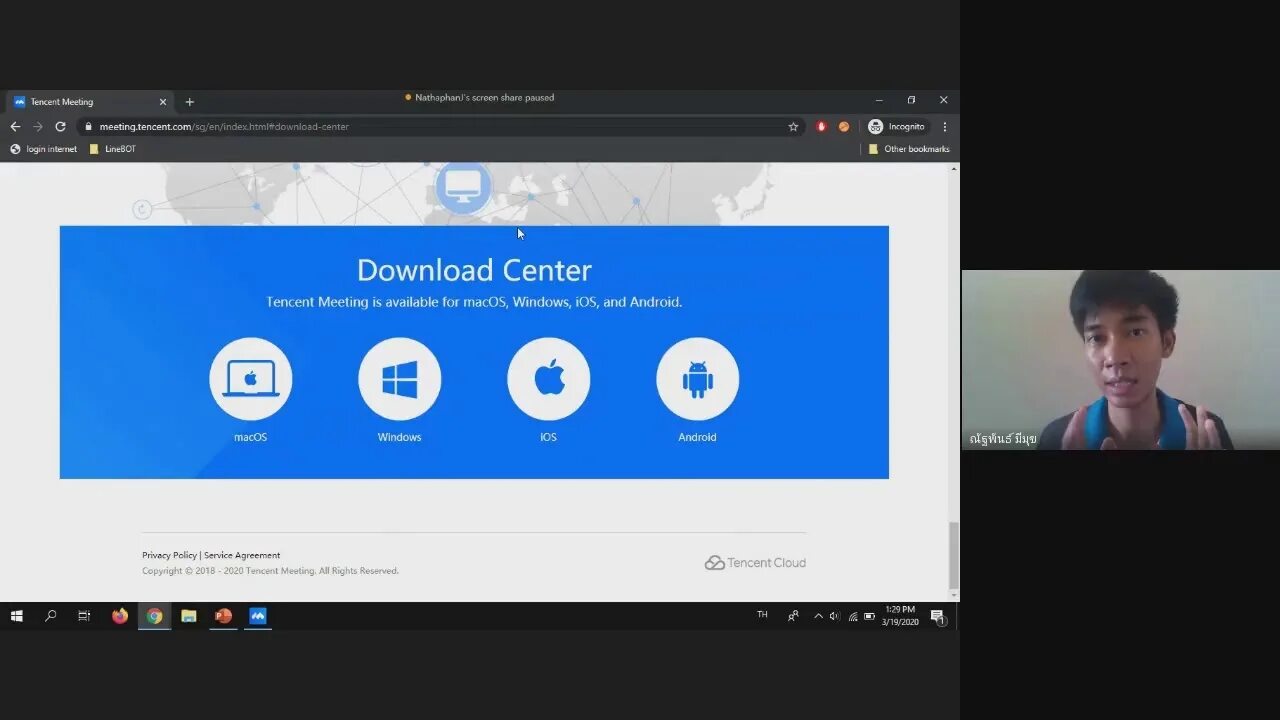Reload the Tencent Meeting page
The image size is (1280, 720).
pyautogui.click(x=60, y=127)
